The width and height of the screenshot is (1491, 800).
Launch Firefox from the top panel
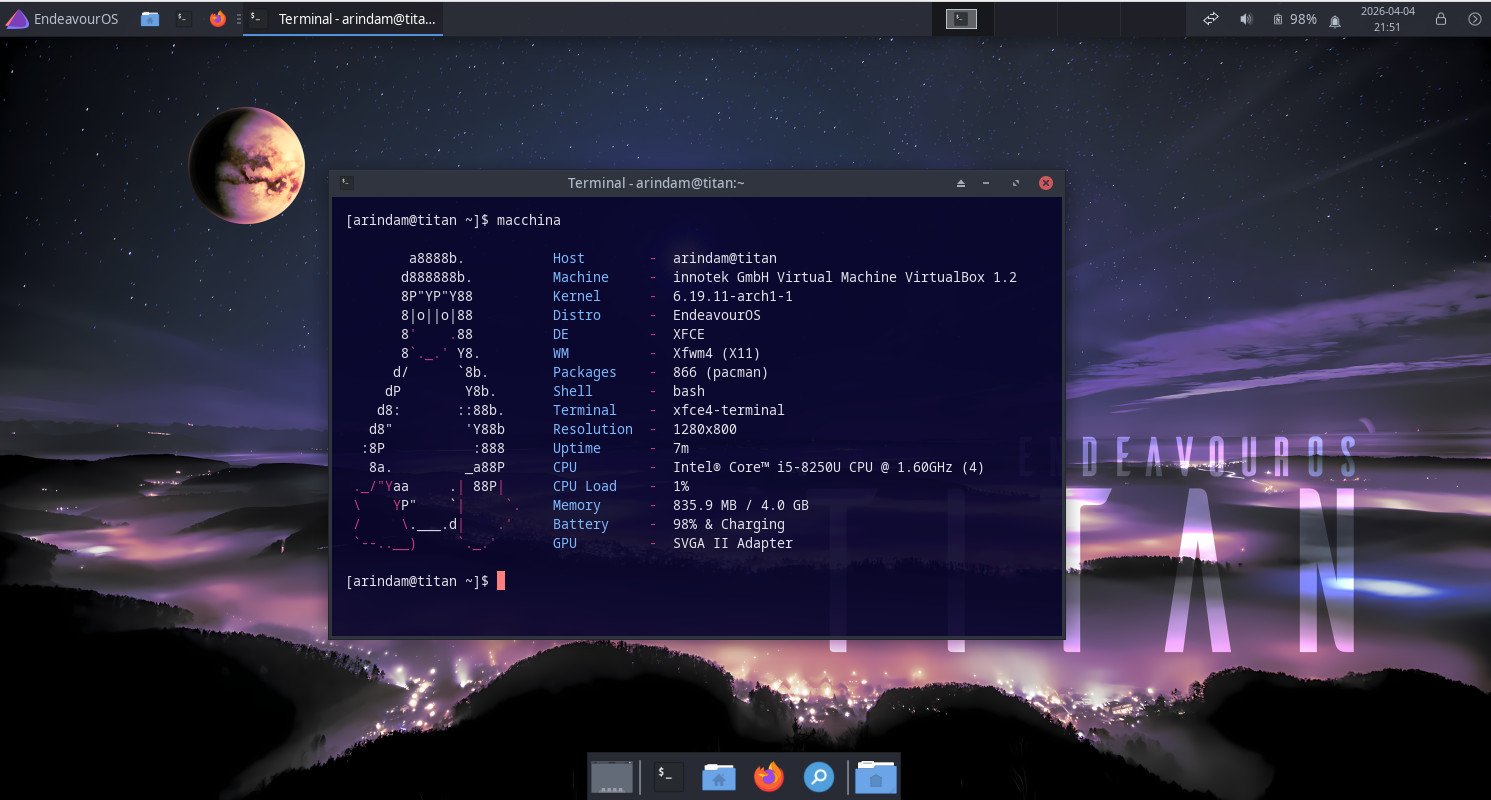pos(217,19)
